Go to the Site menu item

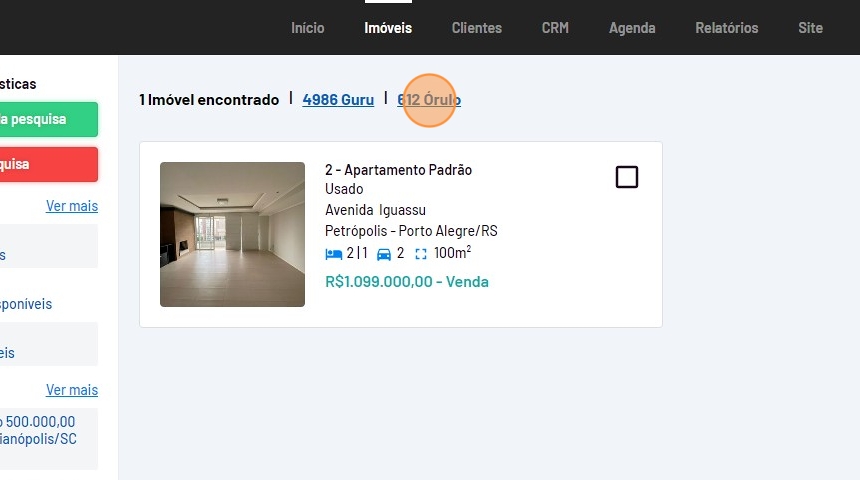(x=810, y=28)
